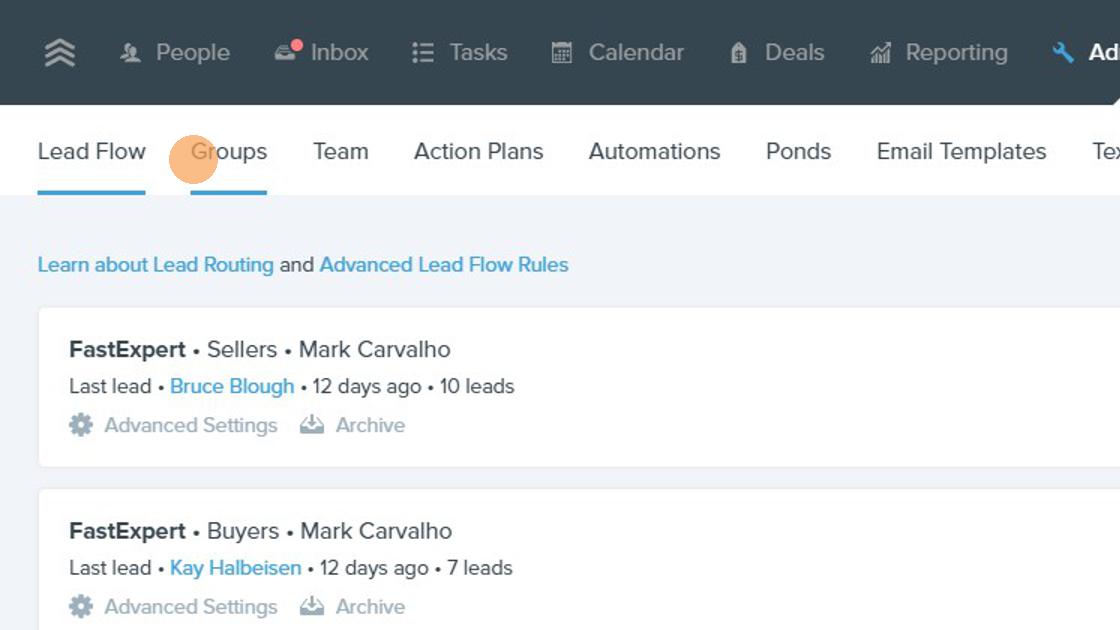Open the Tasks menu label
This screenshot has height=630, width=1120.
pyautogui.click(x=478, y=52)
